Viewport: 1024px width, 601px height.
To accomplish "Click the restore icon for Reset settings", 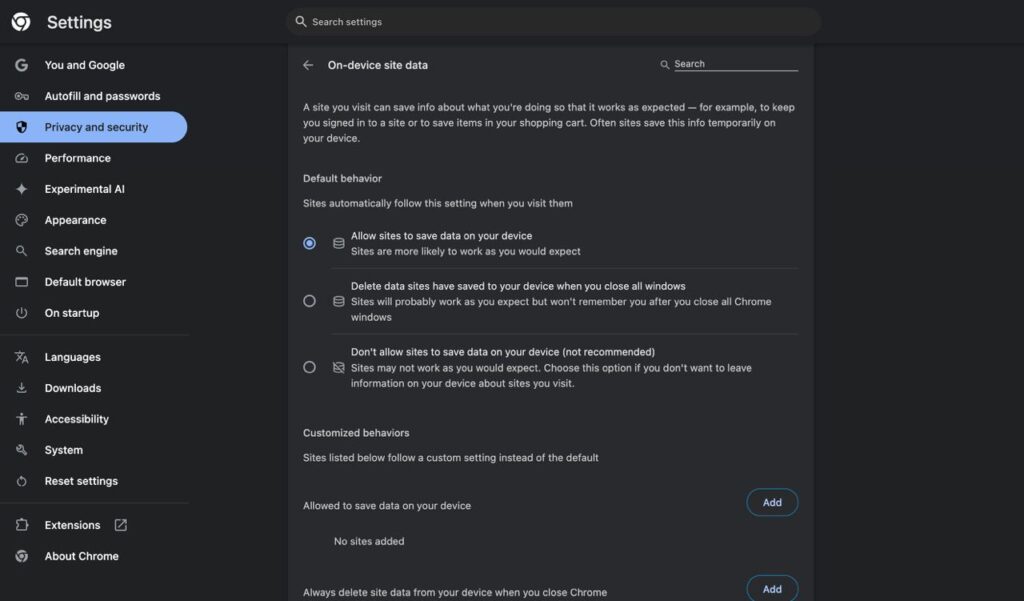I will click(22, 481).
